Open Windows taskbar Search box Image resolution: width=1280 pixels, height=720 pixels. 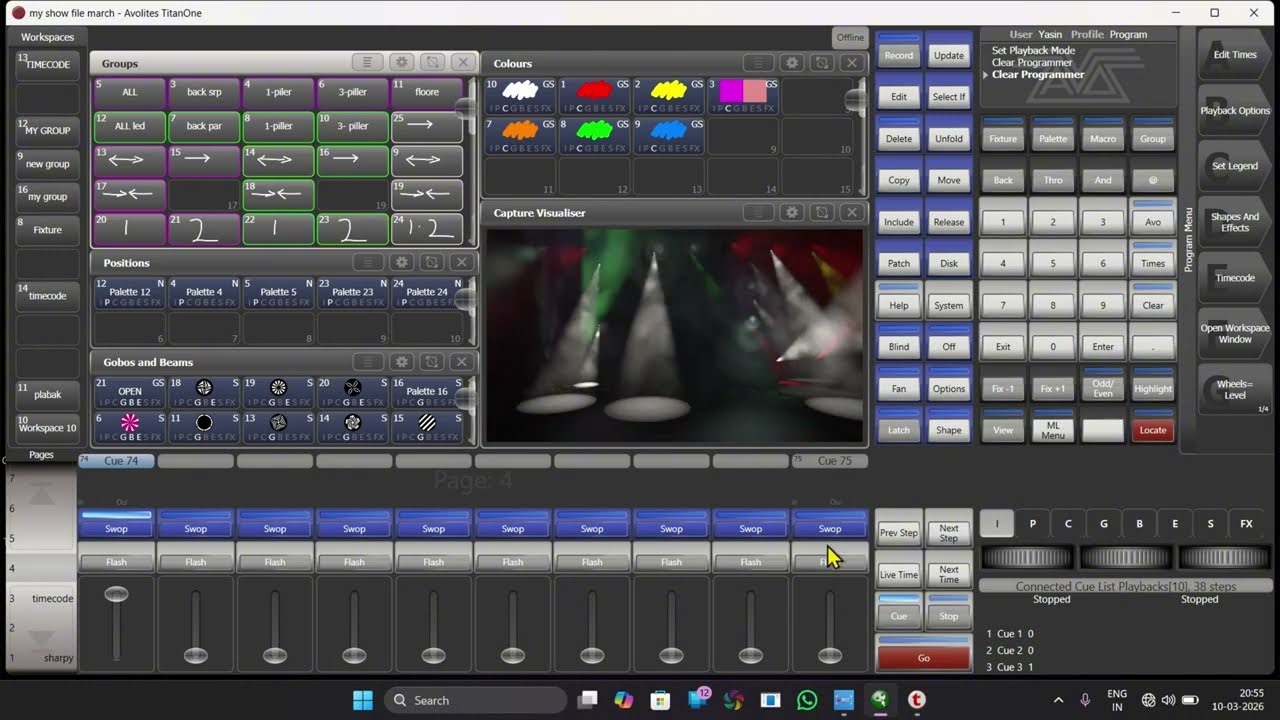coord(474,700)
